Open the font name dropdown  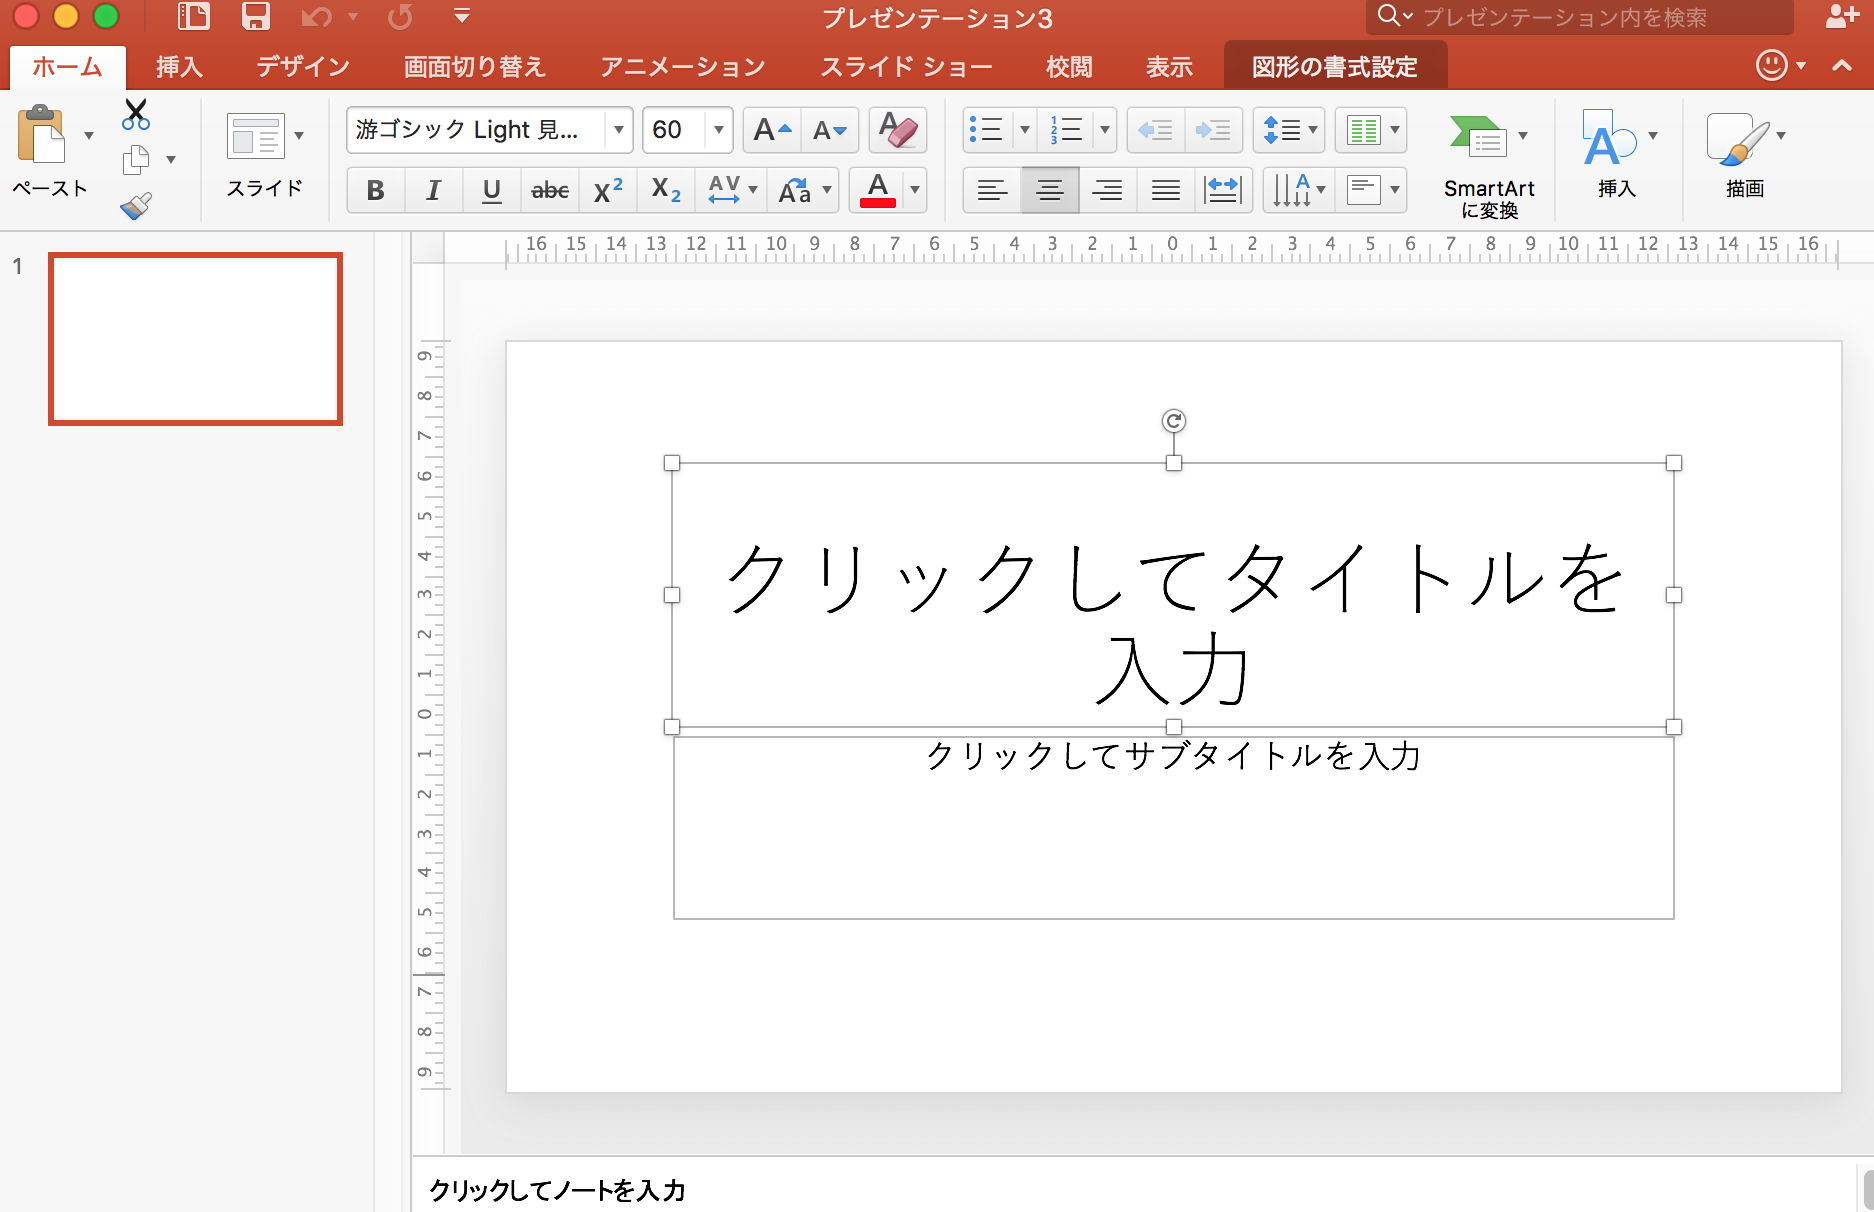click(x=618, y=130)
